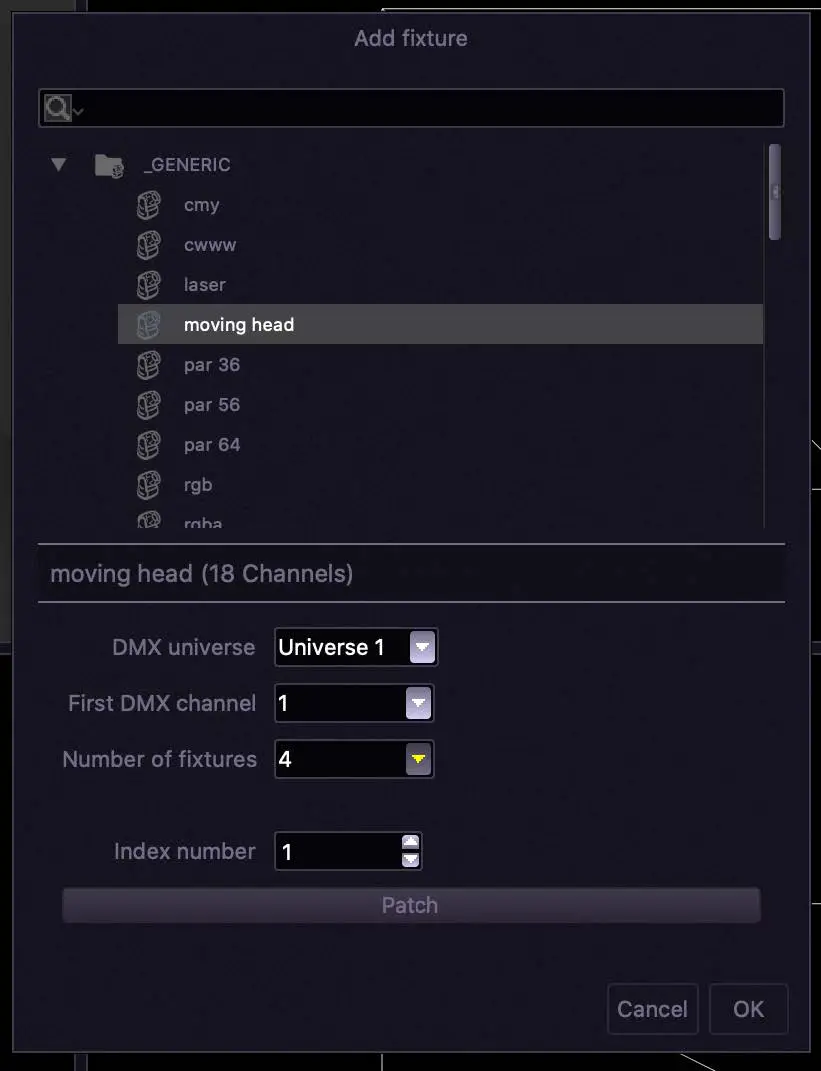Open the Number of fixtures dropdown

[x=418, y=760]
